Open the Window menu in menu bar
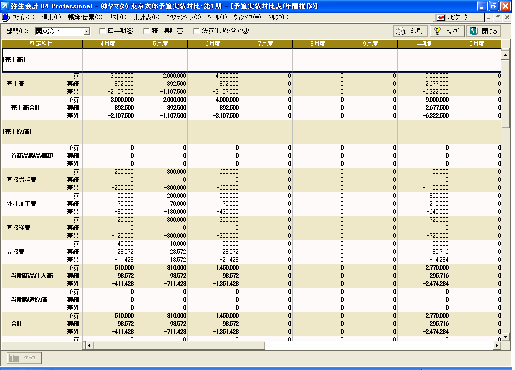This screenshot has height=370, width=515. pos(247,17)
